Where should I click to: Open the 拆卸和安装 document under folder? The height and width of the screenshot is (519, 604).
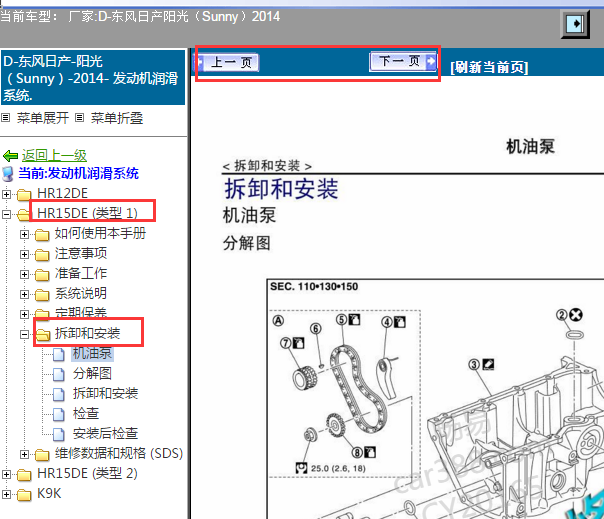pyautogui.click(x=106, y=393)
